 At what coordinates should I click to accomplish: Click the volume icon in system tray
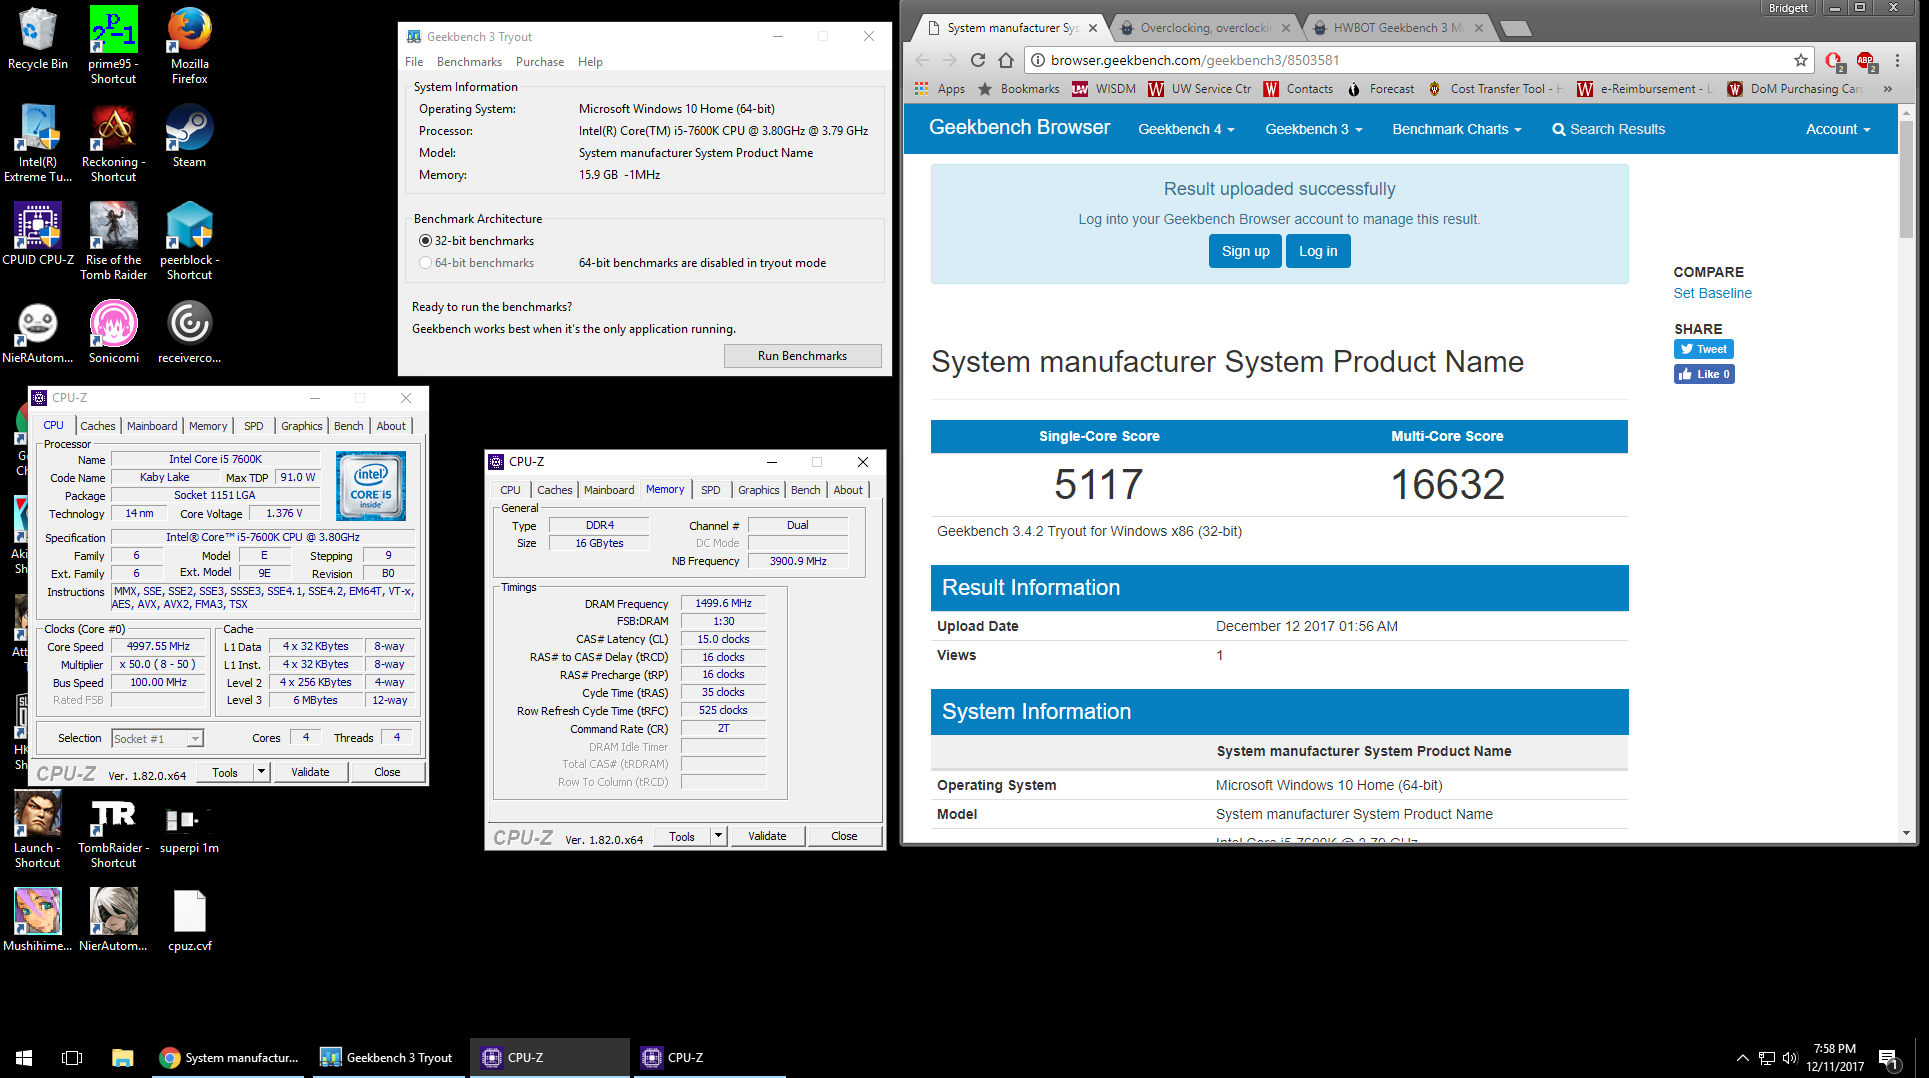[1789, 1058]
